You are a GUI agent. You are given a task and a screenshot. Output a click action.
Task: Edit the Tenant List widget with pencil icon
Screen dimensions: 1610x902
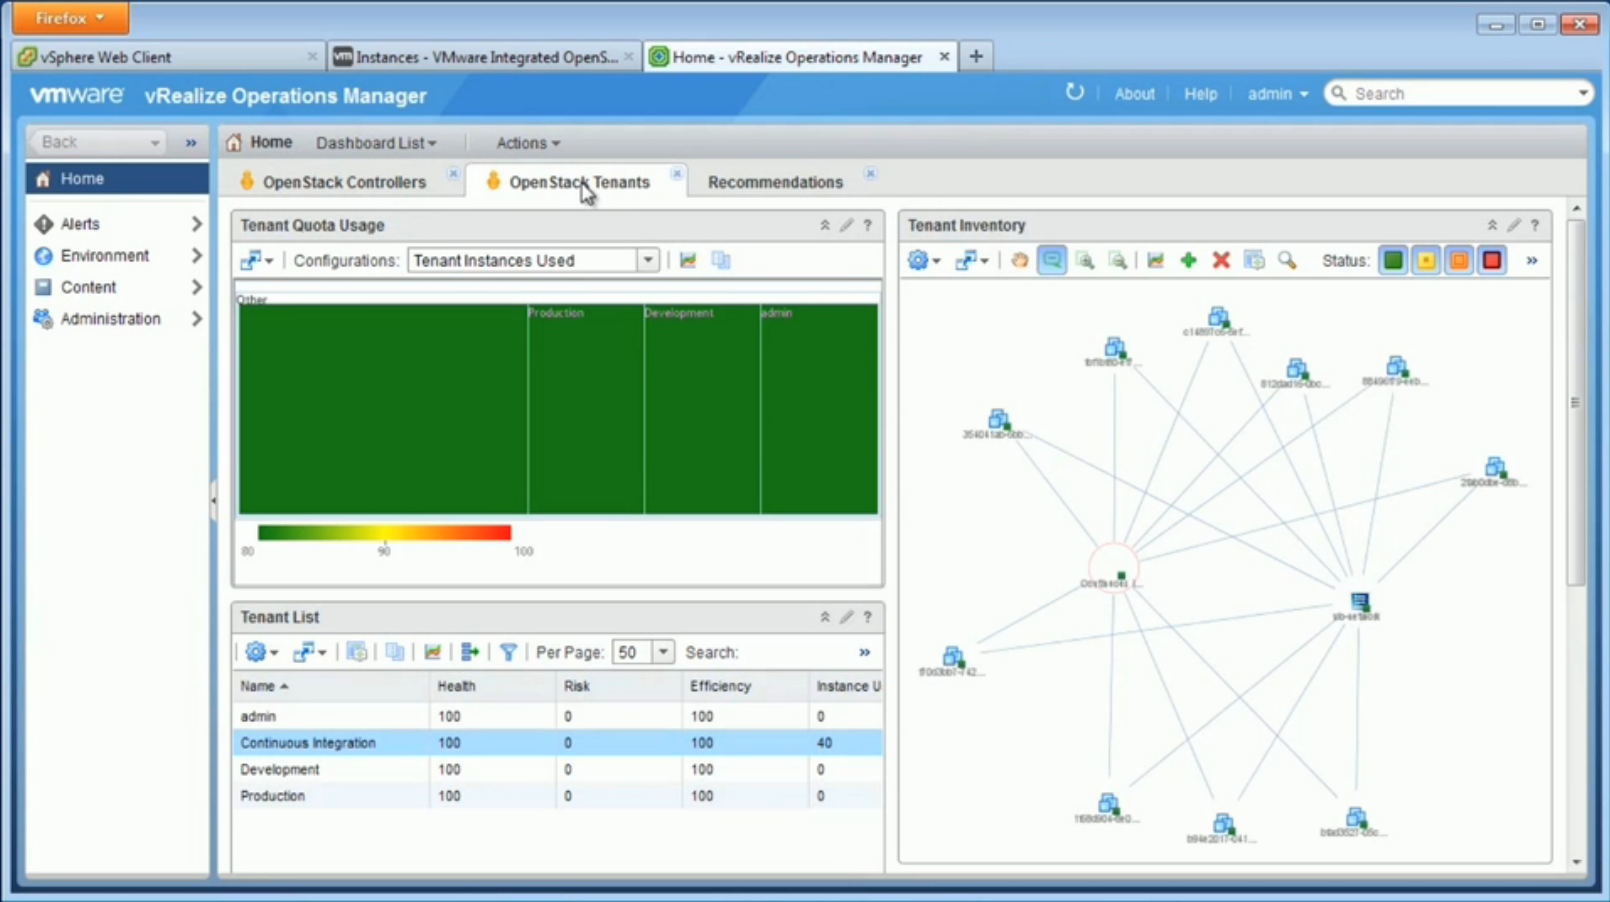click(846, 617)
